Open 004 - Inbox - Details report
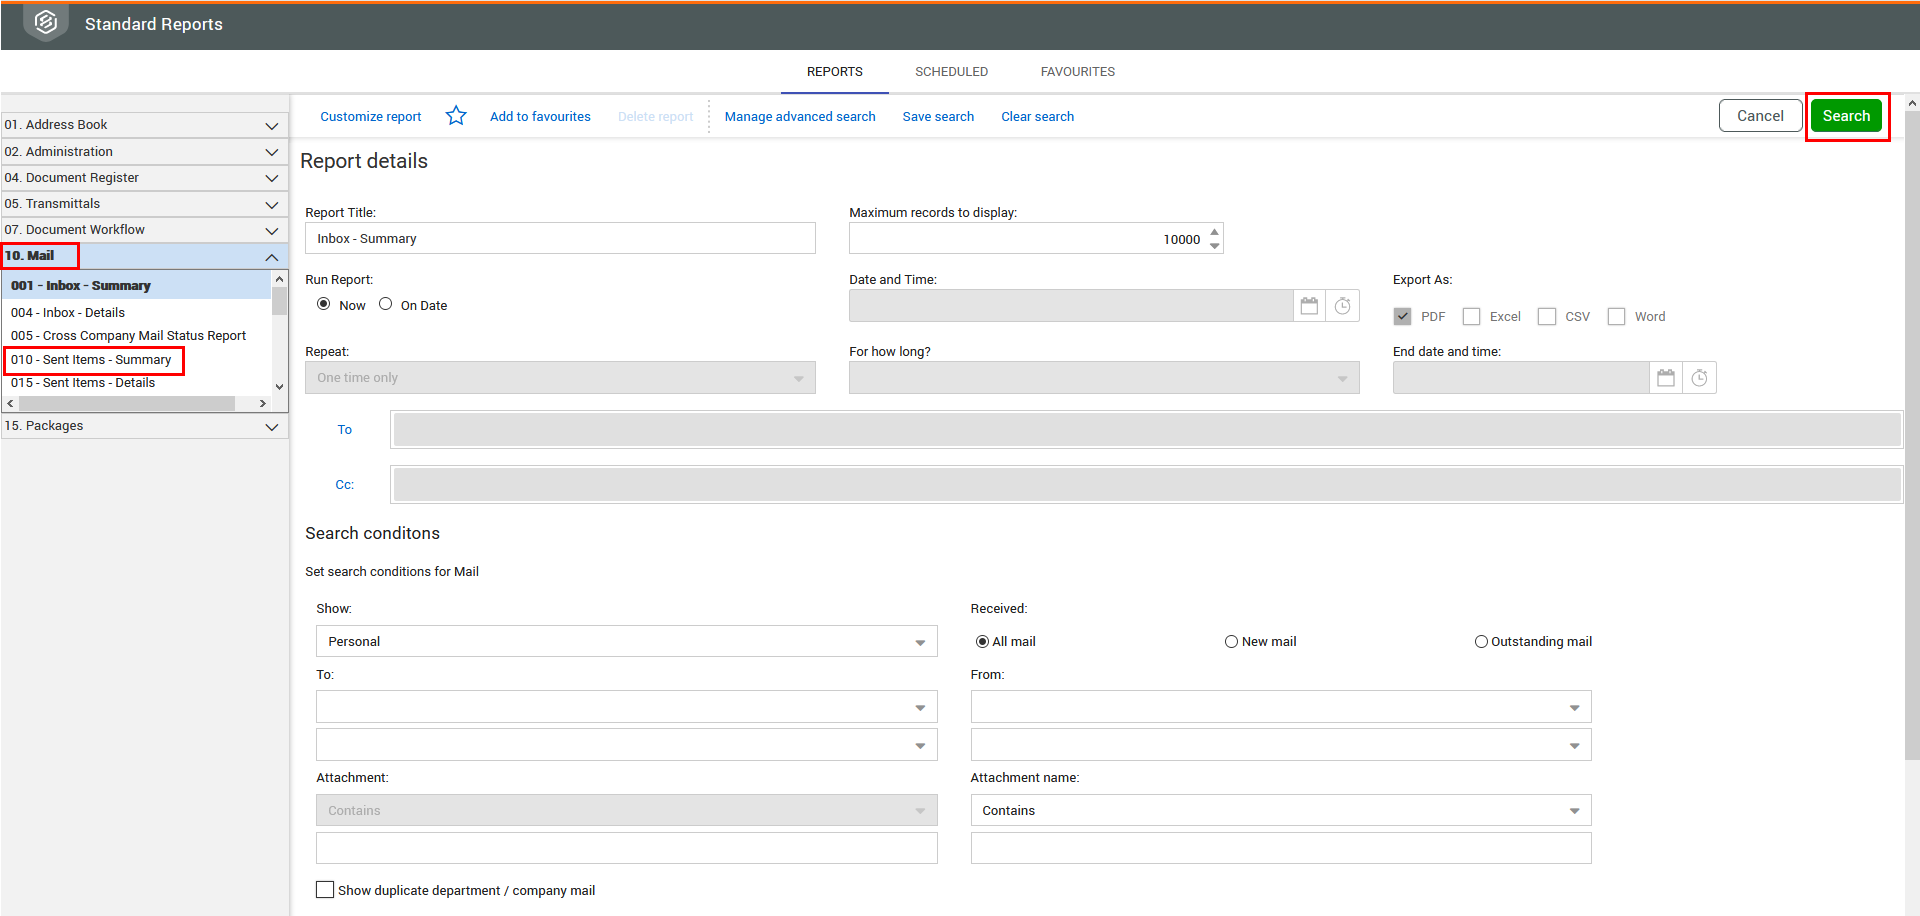This screenshot has height=916, width=1920. [x=68, y=313]
